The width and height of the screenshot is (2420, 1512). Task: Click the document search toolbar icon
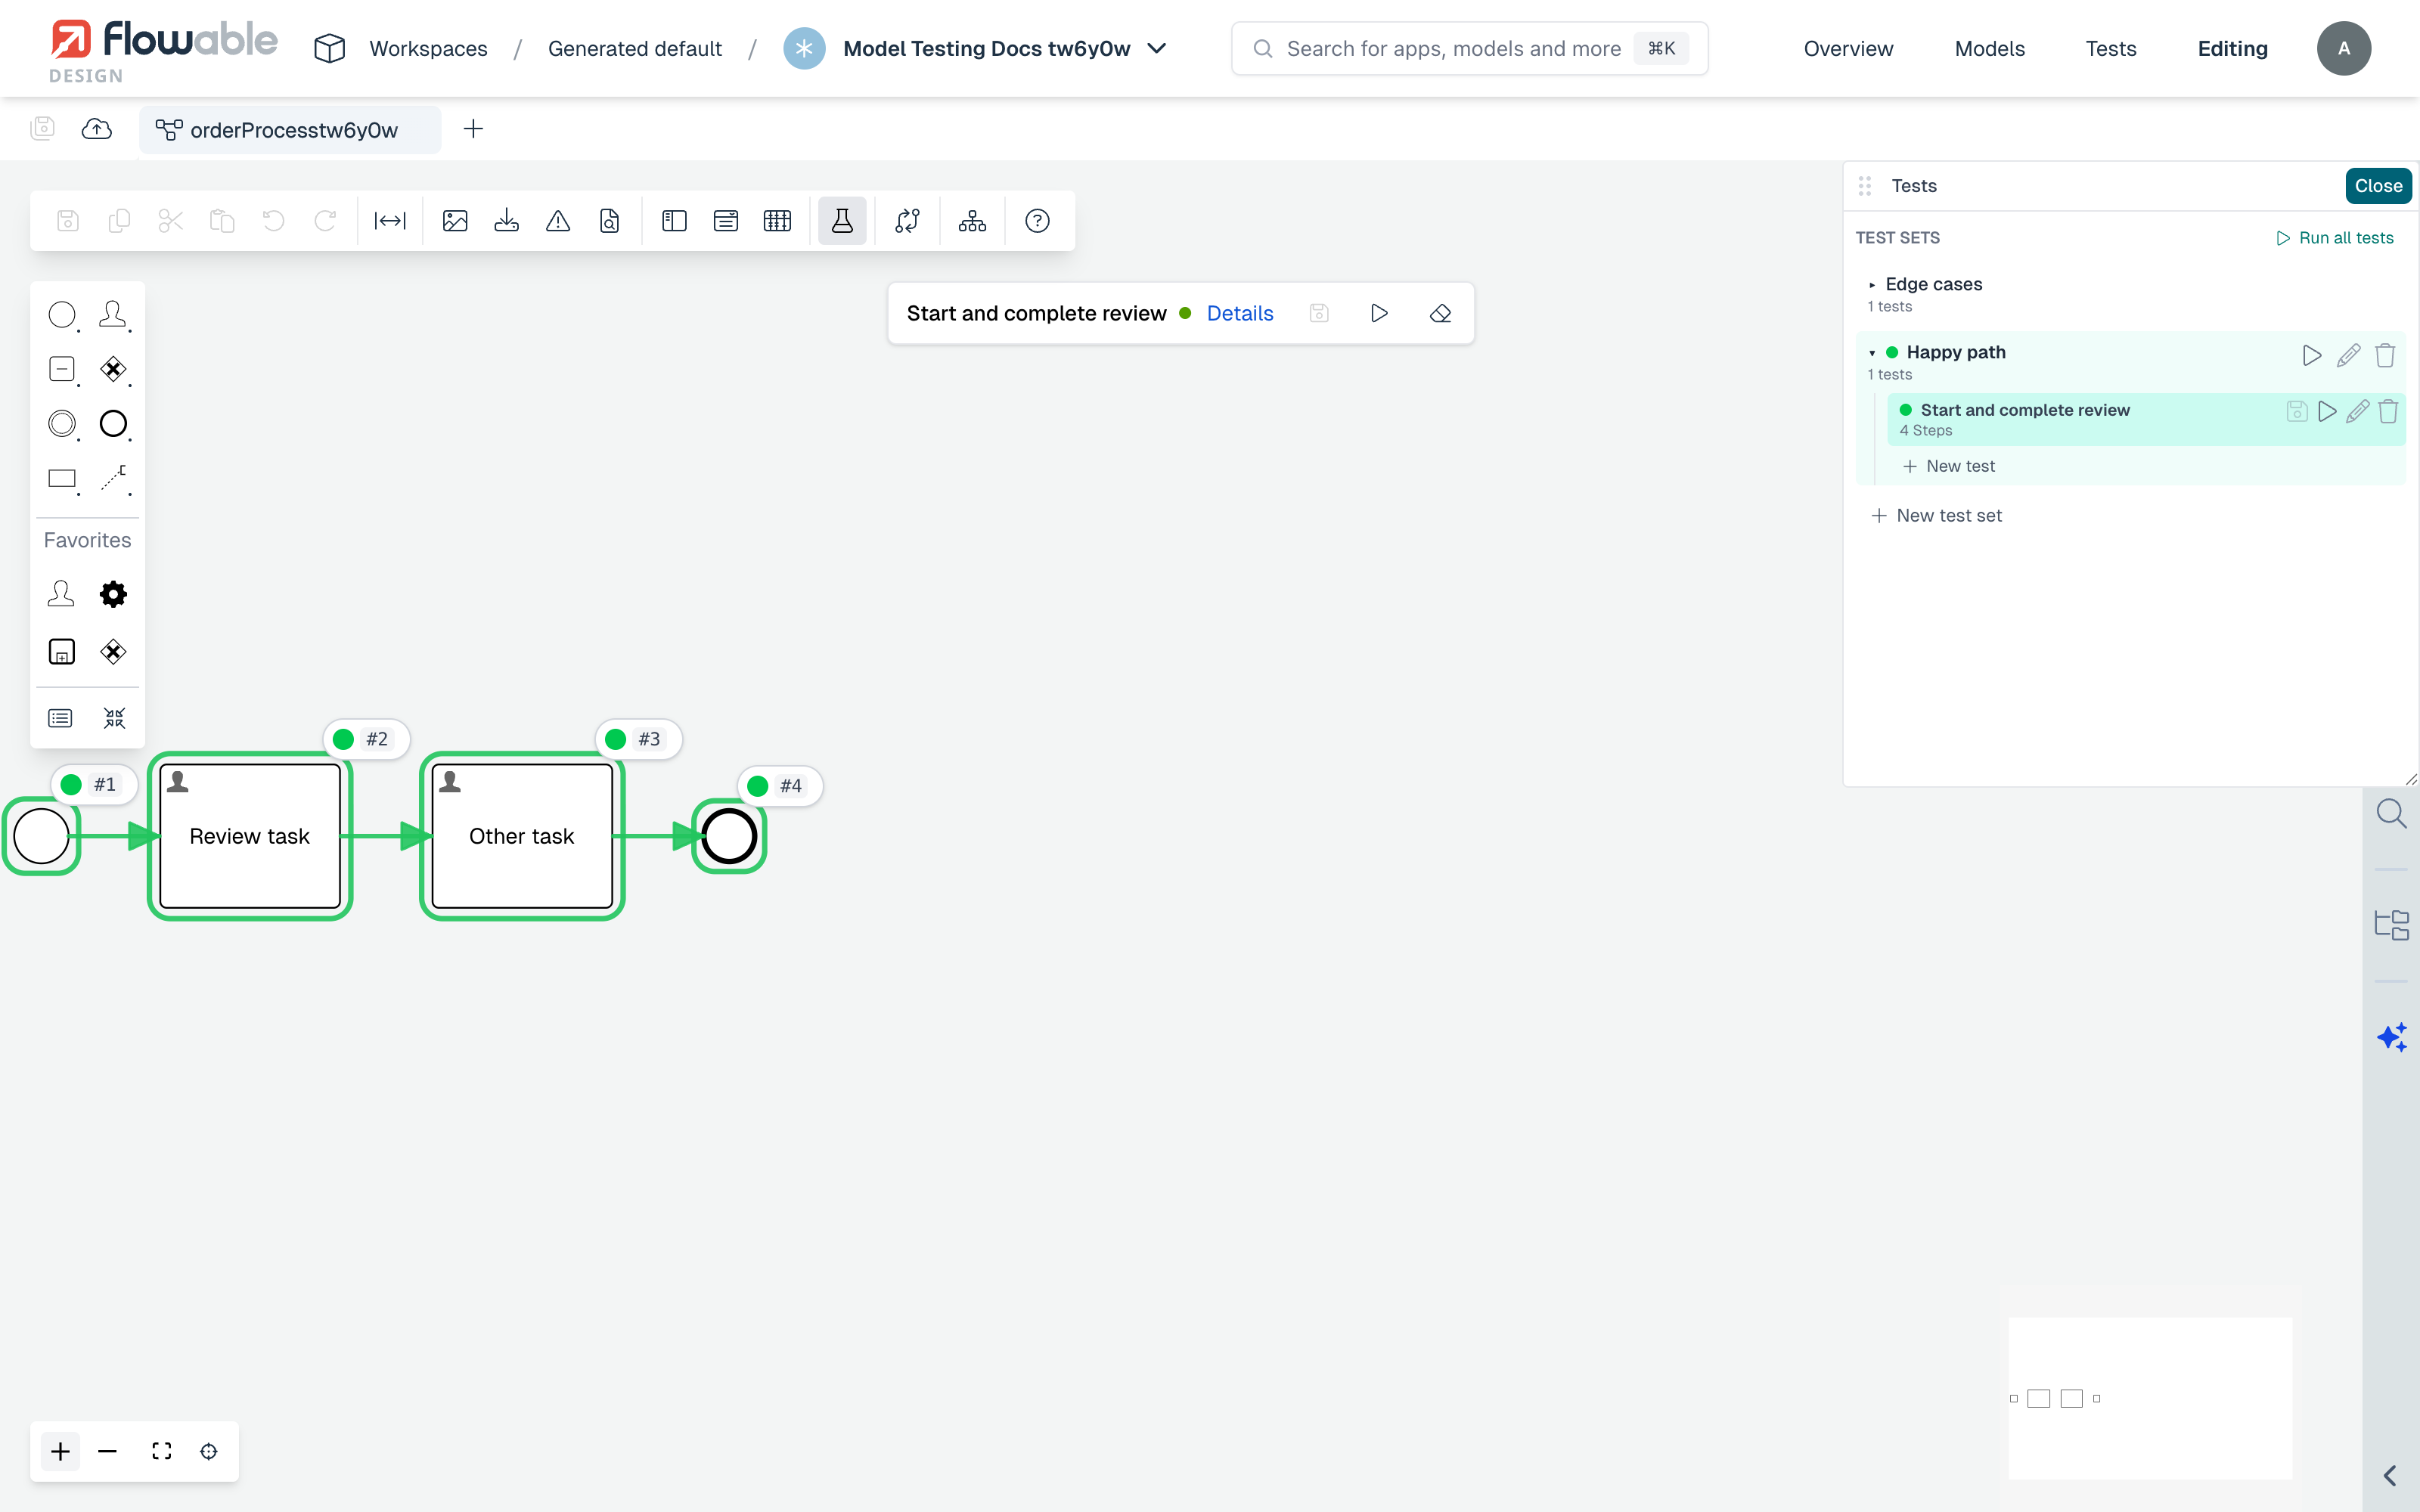[610, 221]
